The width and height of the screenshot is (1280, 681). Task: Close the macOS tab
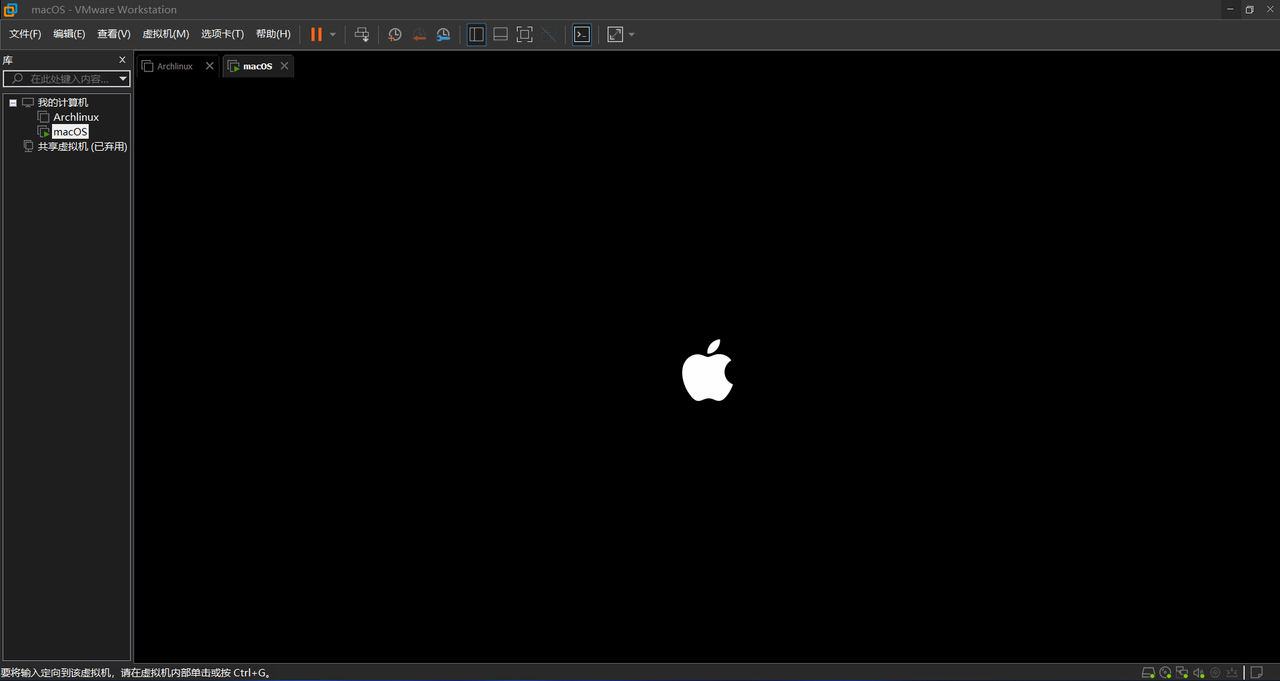pos(284,66)
